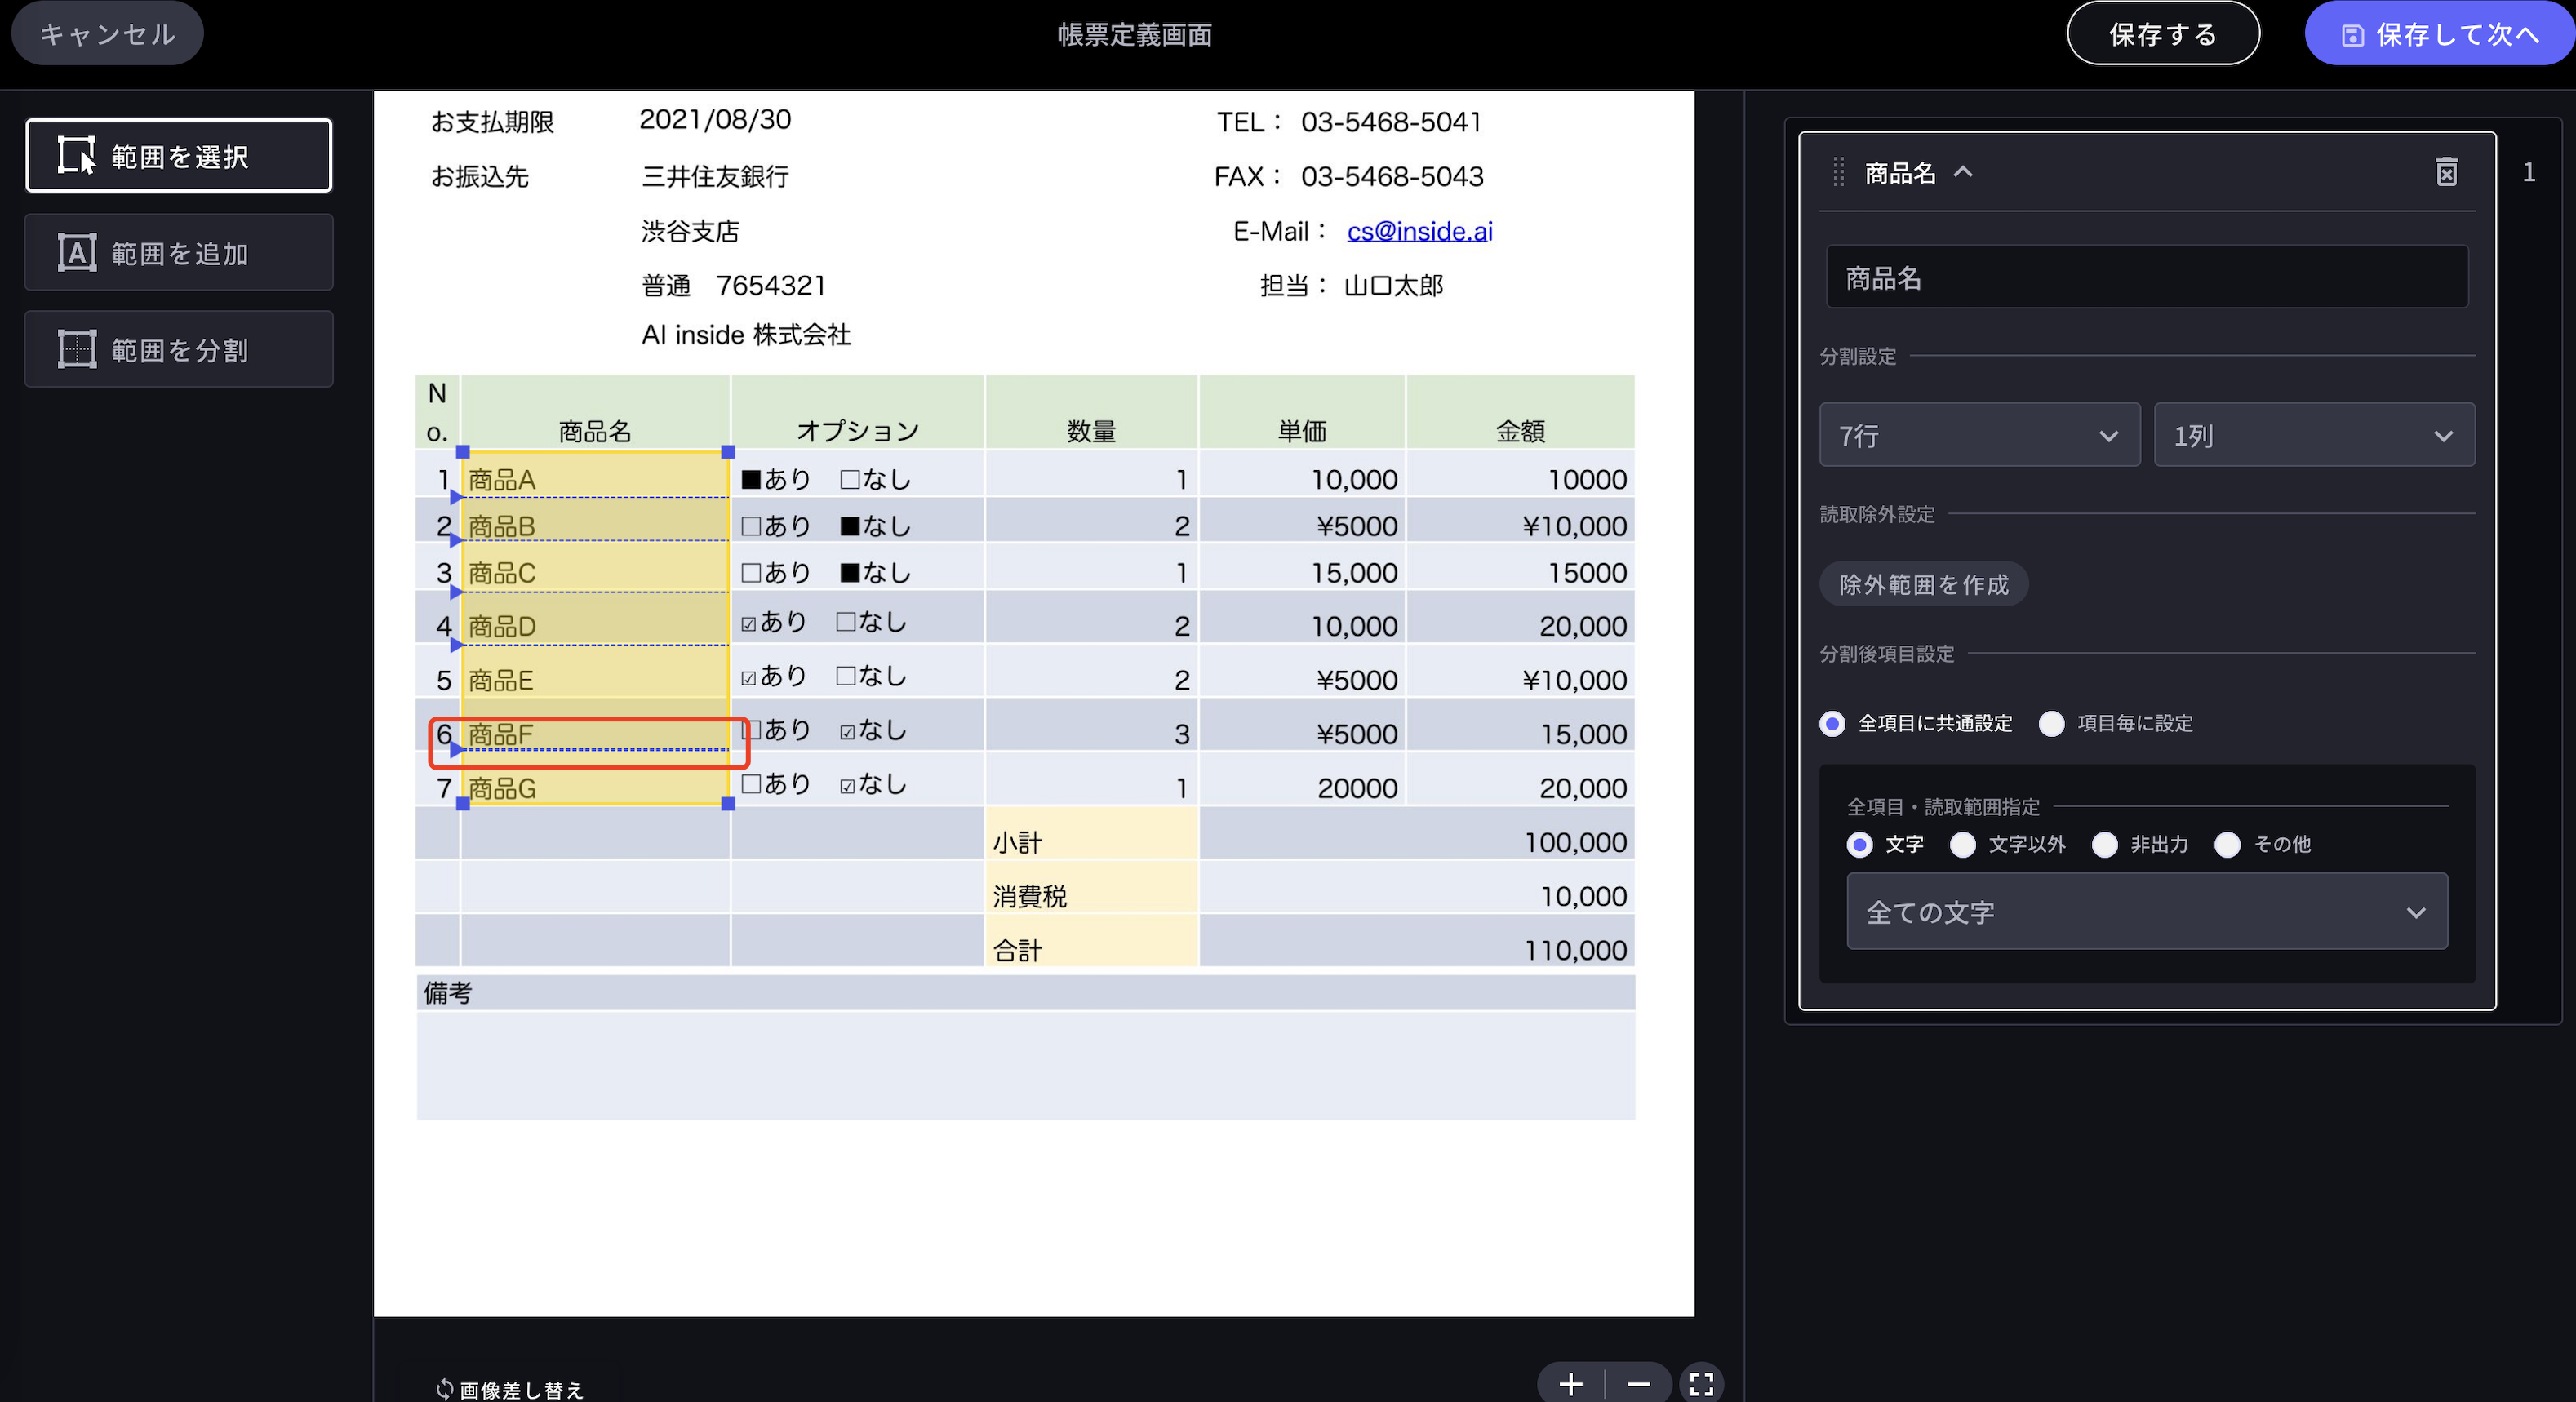Click the split marker below 商品D
The image size is (2576, 1402).
coord(457,645)
